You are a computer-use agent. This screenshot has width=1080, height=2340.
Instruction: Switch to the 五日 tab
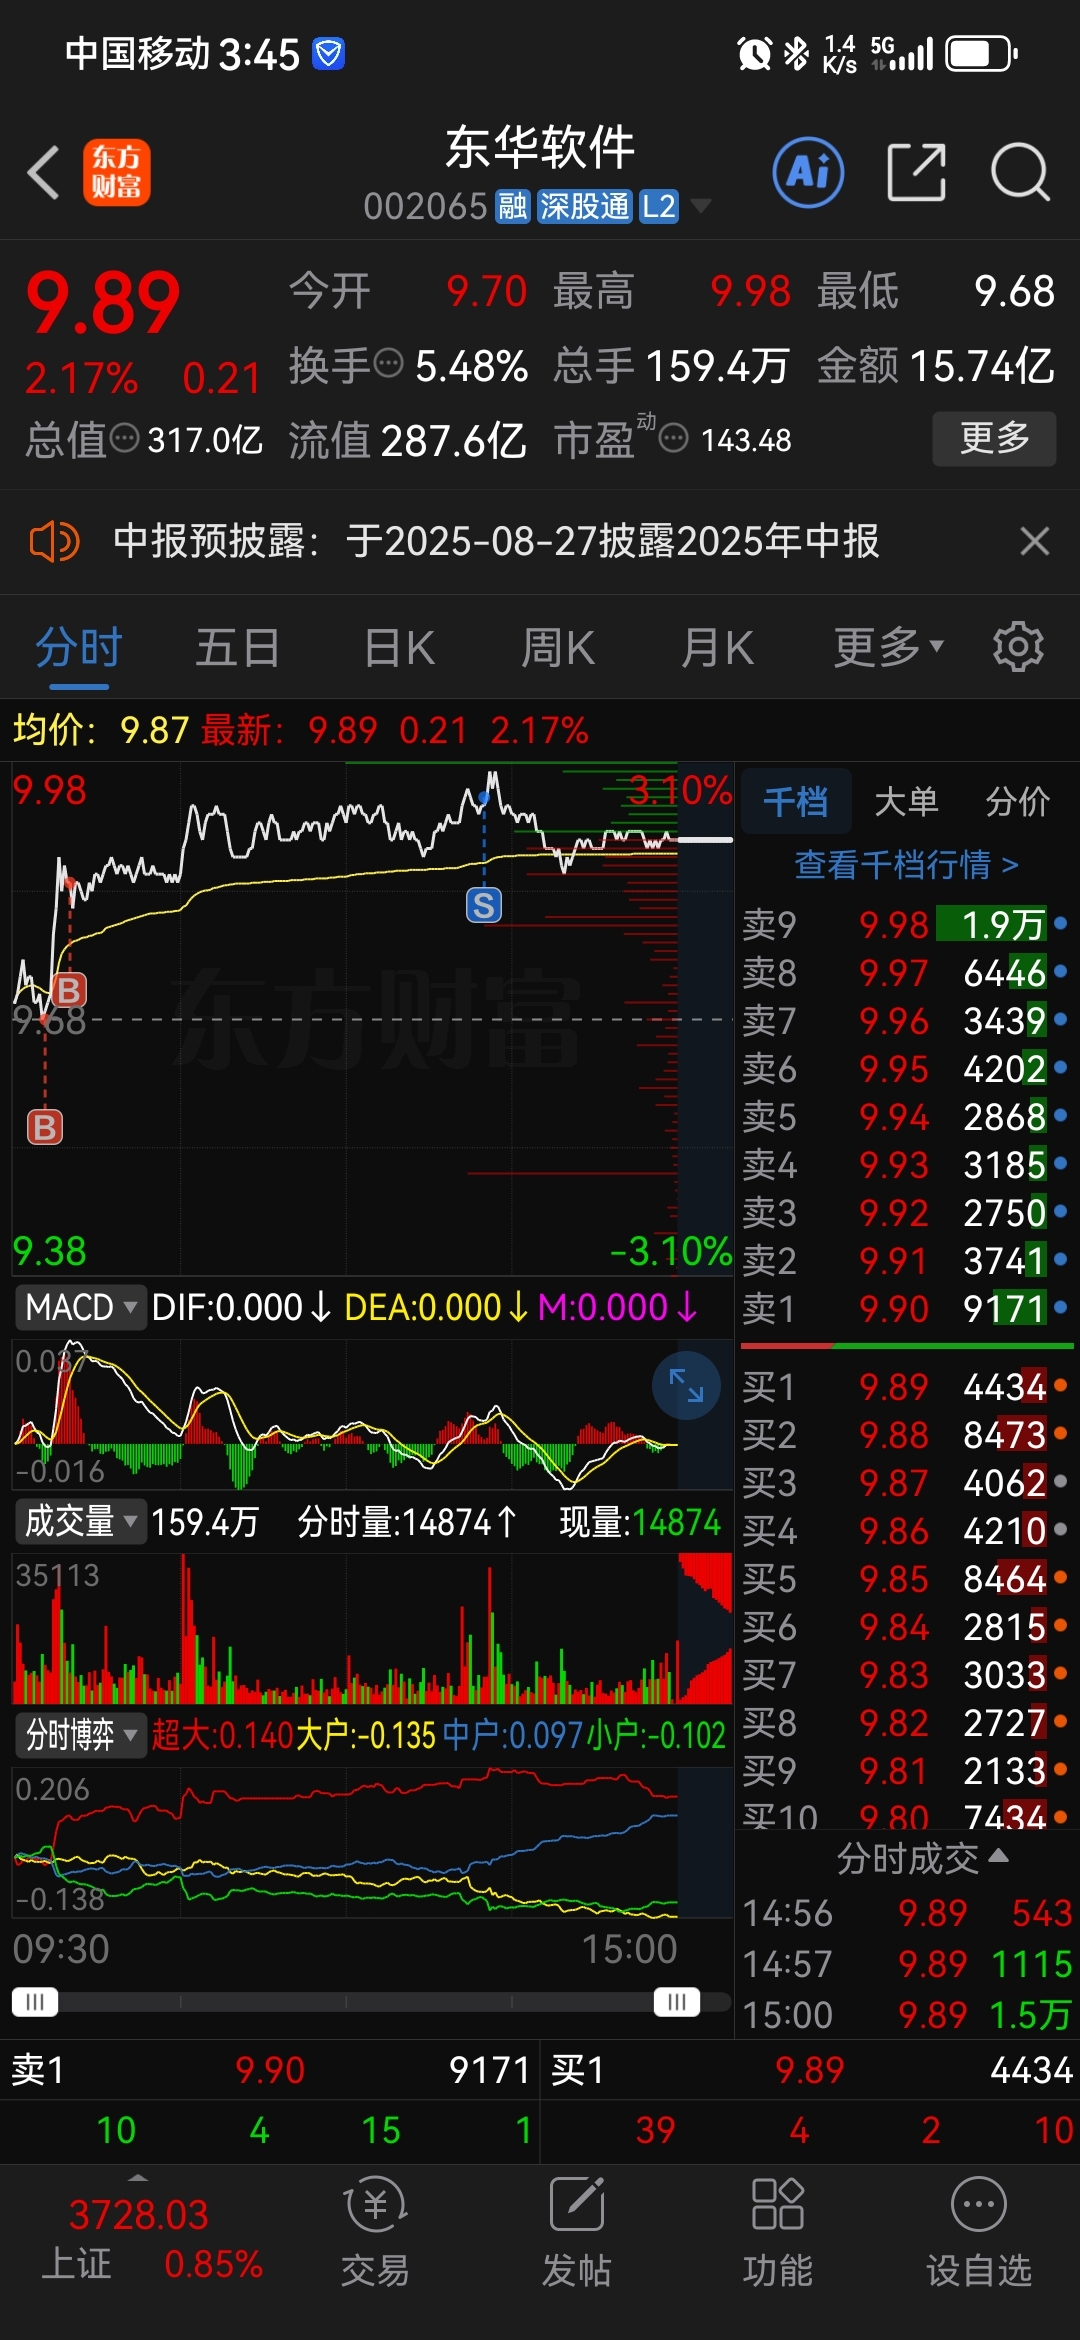coord(237,647)
